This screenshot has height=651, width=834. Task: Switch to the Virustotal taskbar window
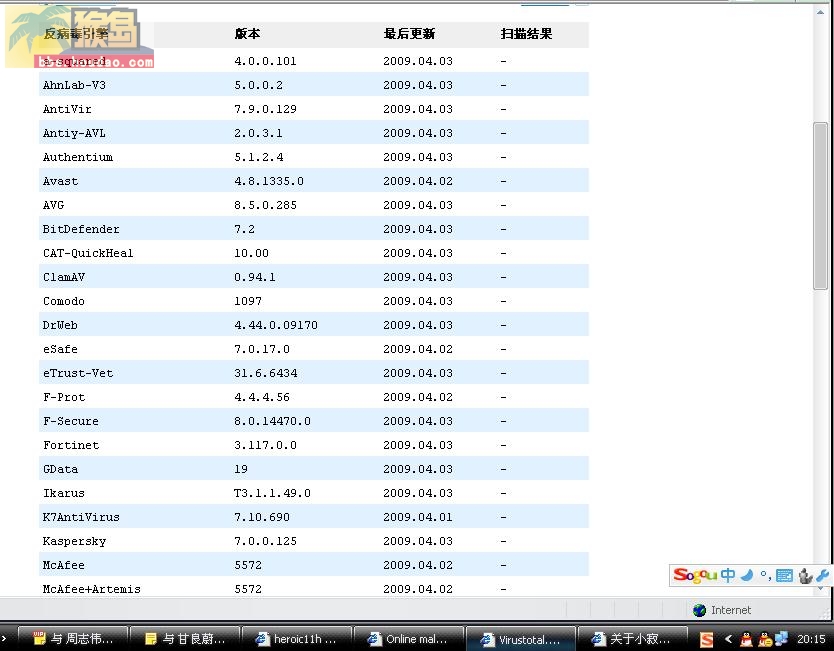click(x=521, y=639)
